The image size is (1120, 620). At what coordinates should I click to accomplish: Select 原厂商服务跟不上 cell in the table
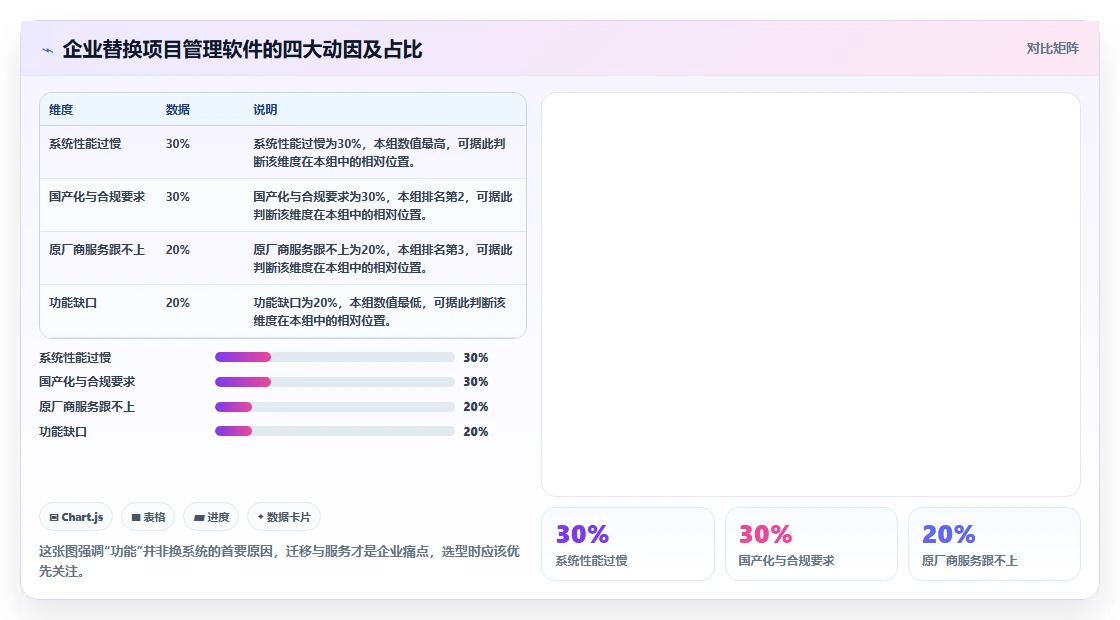point(96,249)
